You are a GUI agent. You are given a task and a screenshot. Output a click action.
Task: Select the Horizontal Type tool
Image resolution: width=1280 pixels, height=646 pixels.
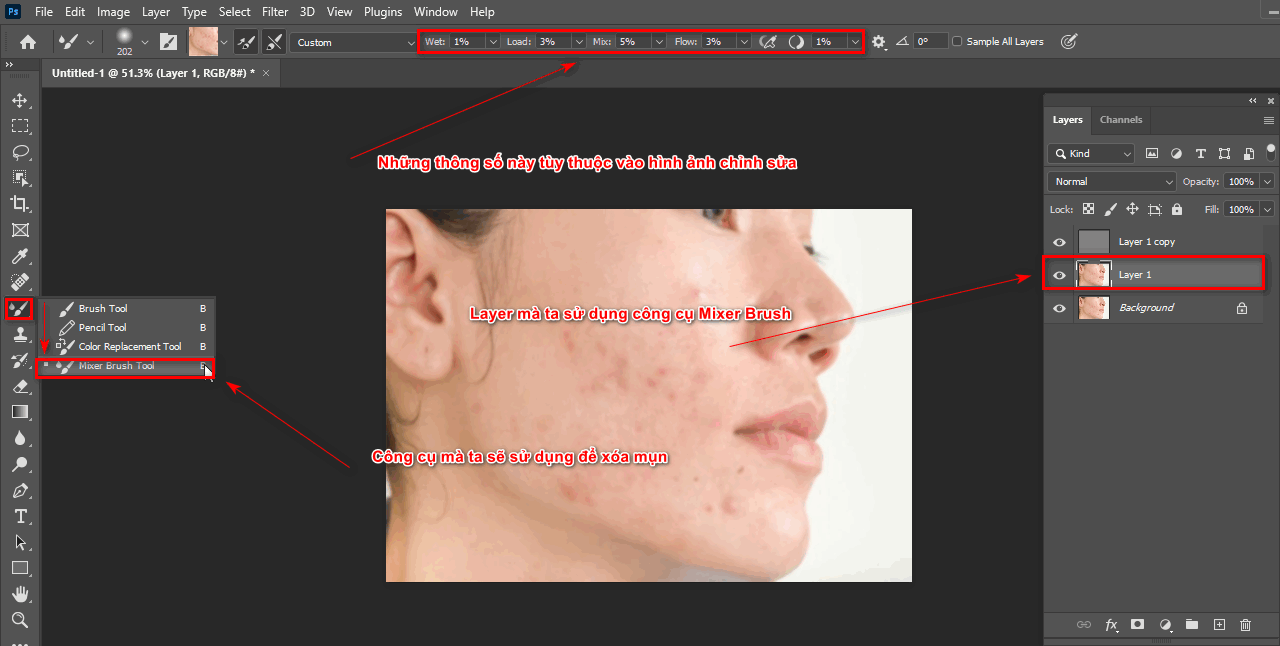click(20, 516)
